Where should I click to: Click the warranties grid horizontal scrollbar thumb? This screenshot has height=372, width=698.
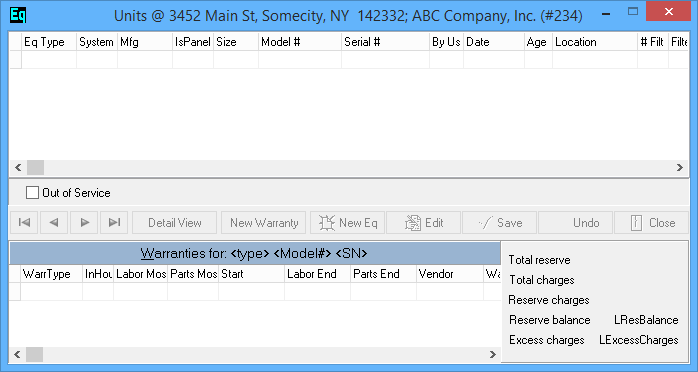click(x=34, y=355)
